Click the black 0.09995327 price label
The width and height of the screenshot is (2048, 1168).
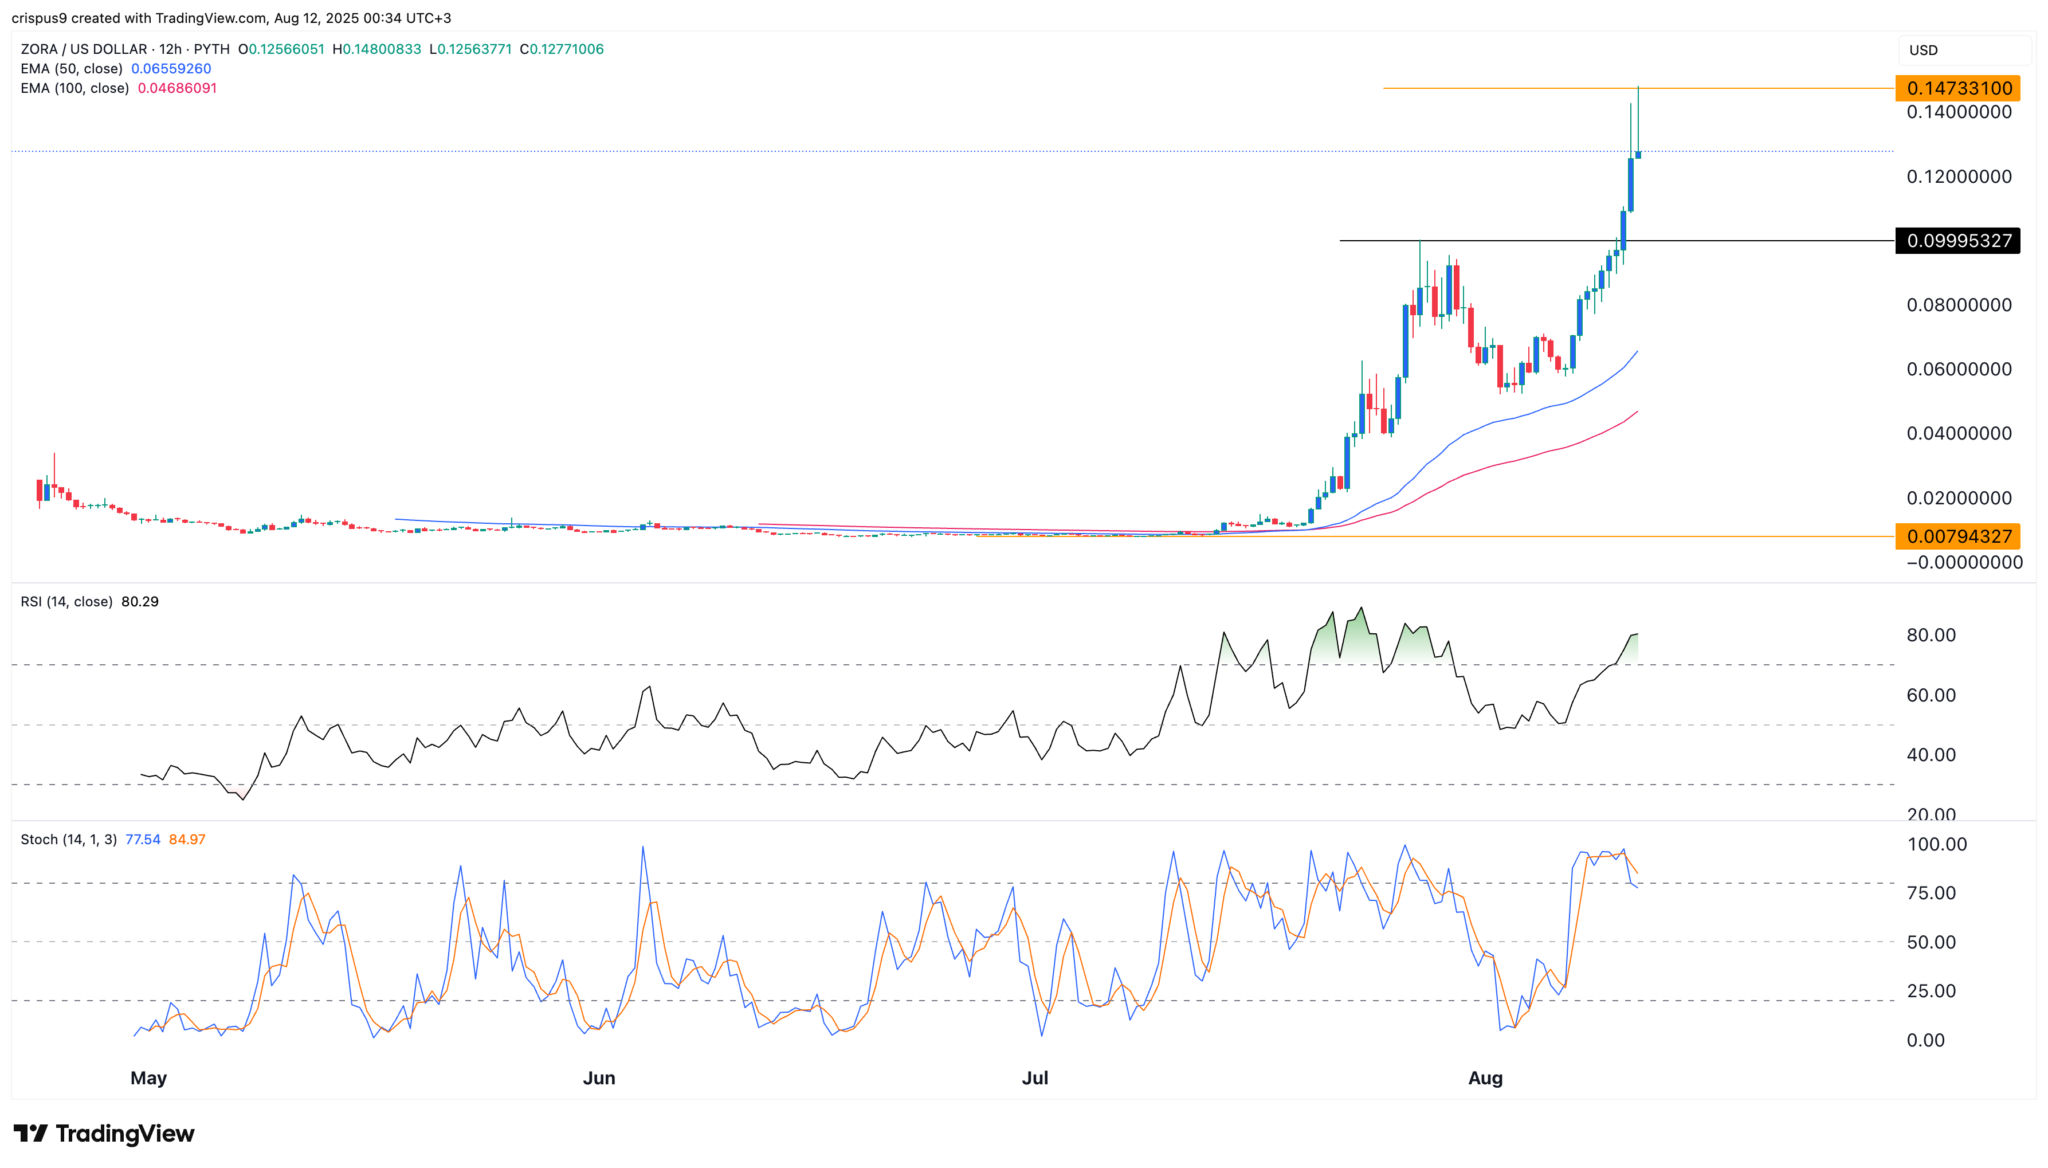(1958, 241)
